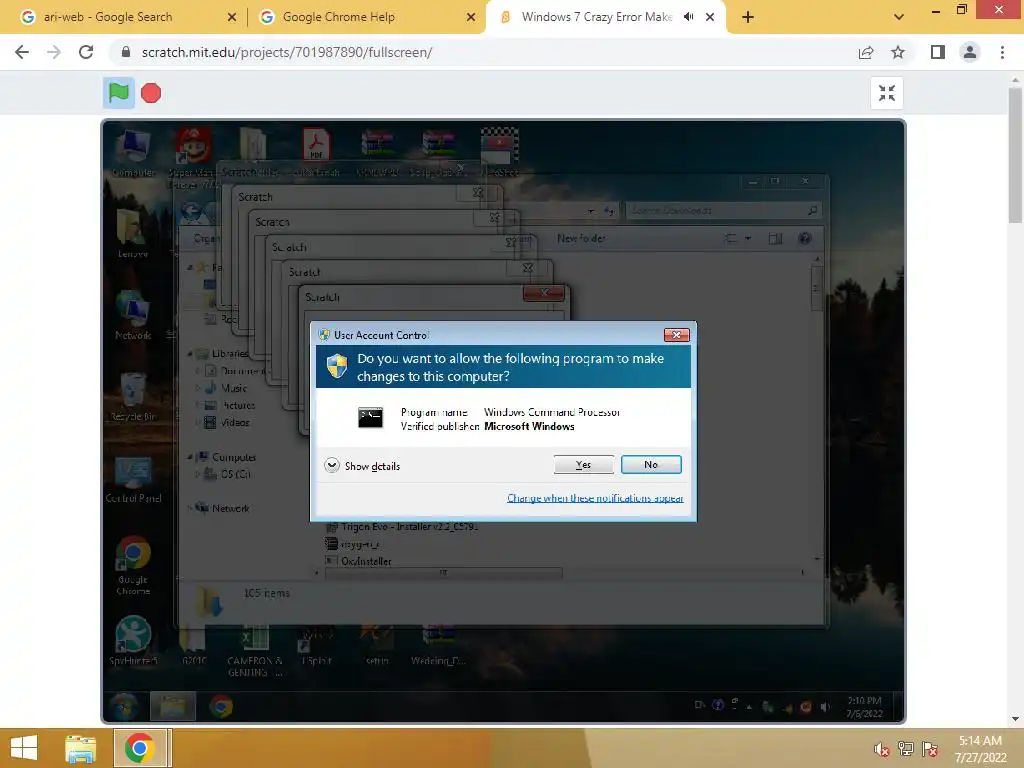Click the red stop sign button

pyautogui.click(x=151, y=93)
